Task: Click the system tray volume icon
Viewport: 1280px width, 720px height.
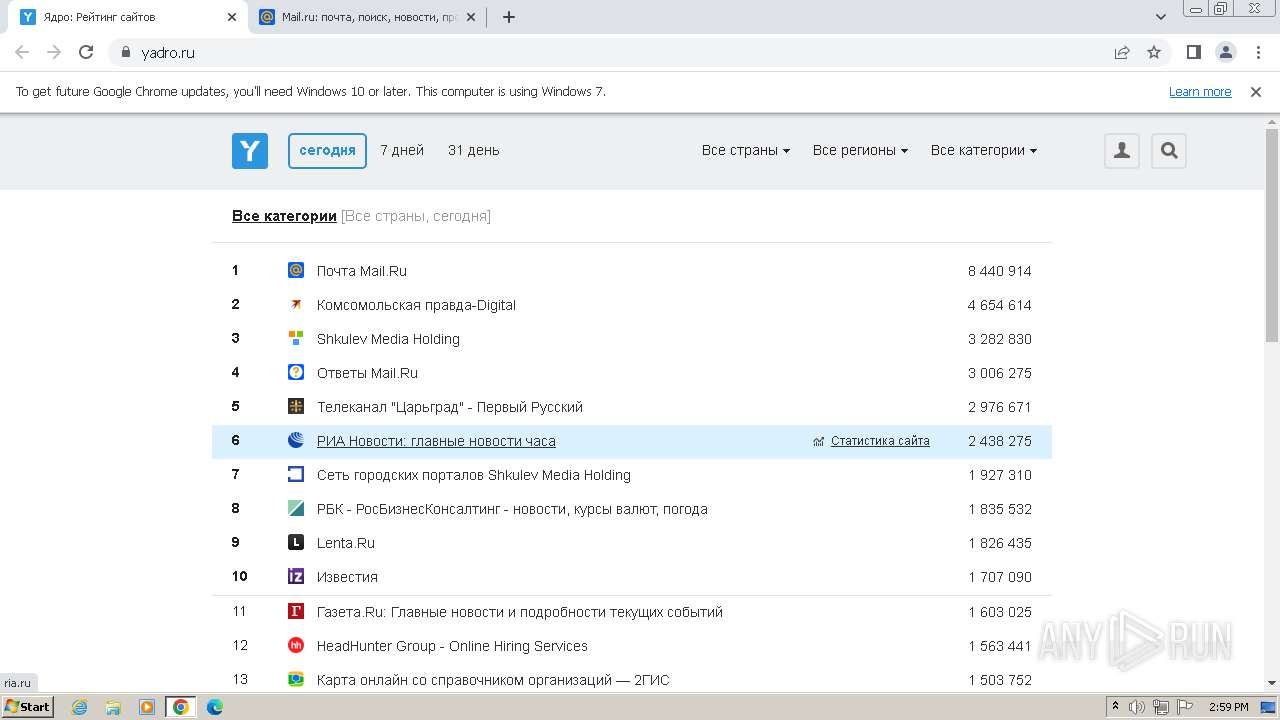Action: point(1137,707)
